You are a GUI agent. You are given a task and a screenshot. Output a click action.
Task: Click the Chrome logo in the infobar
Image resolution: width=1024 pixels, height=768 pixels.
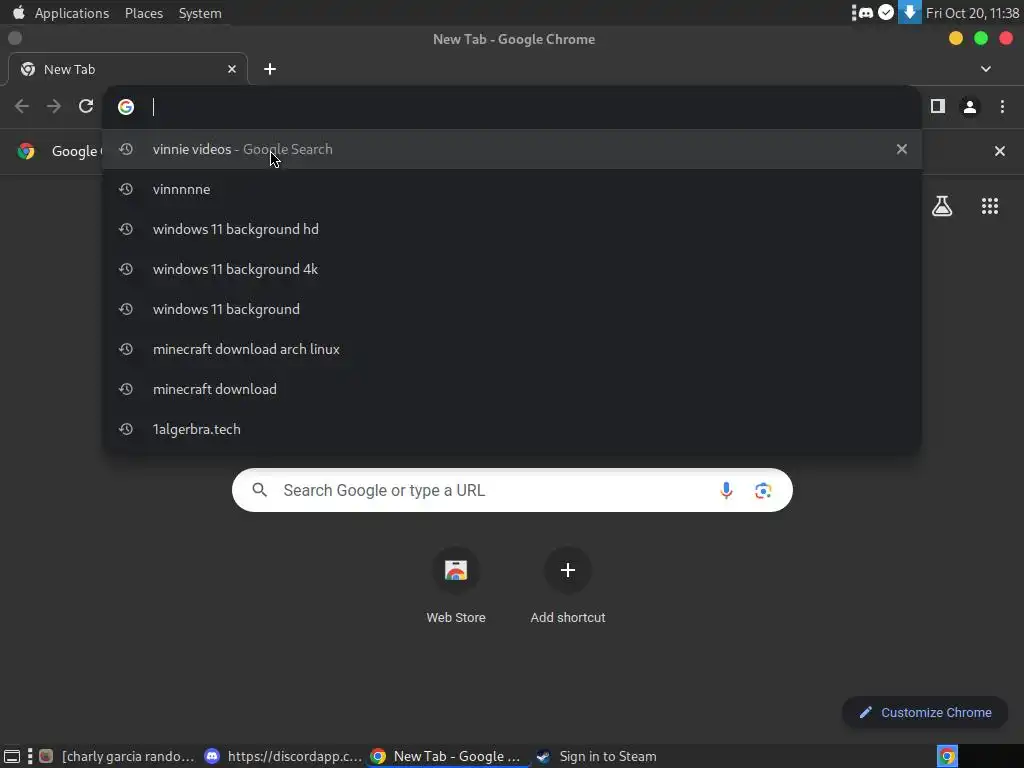[x=26, y=151]
